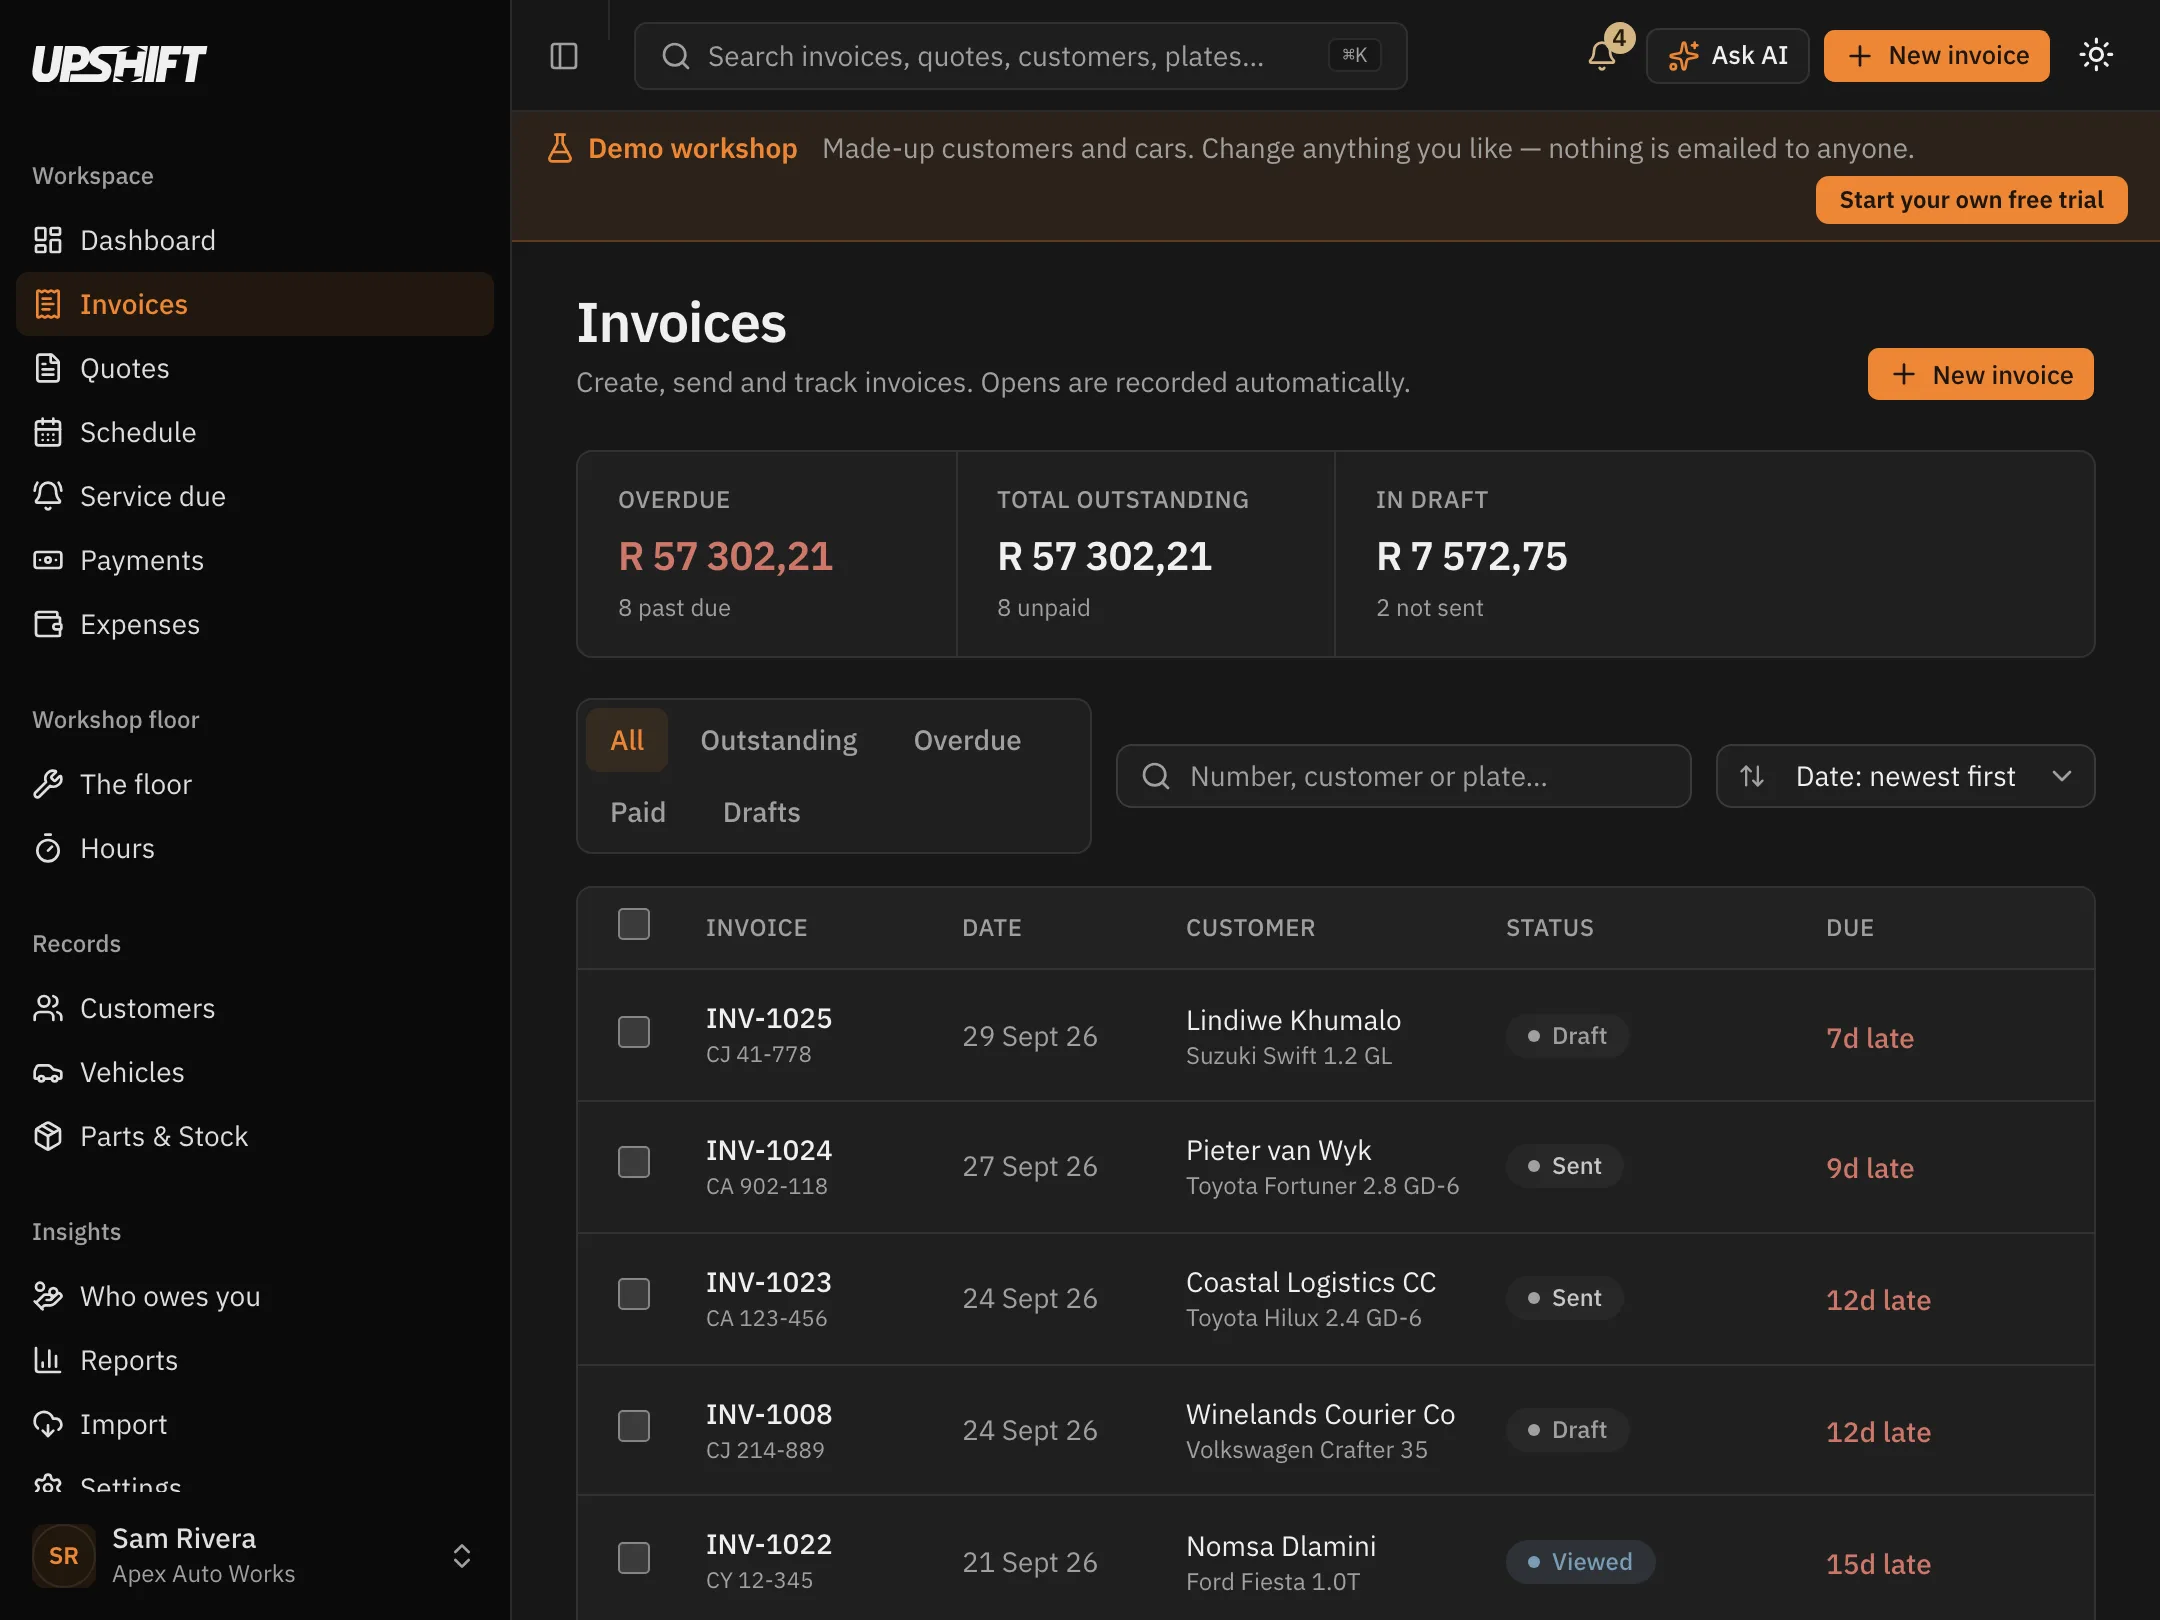Open invoice INV-1025

tap(769, 1018)
